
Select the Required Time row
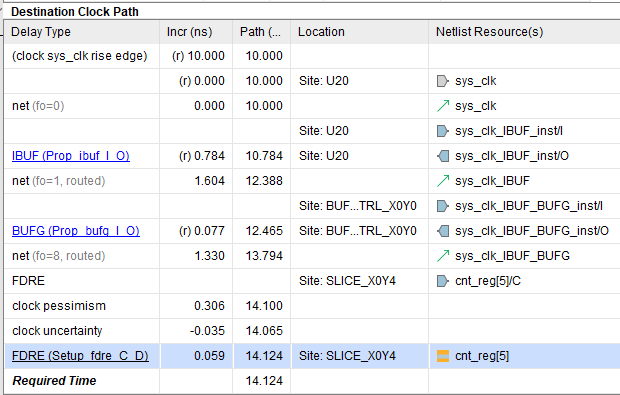tap(312, 381)
